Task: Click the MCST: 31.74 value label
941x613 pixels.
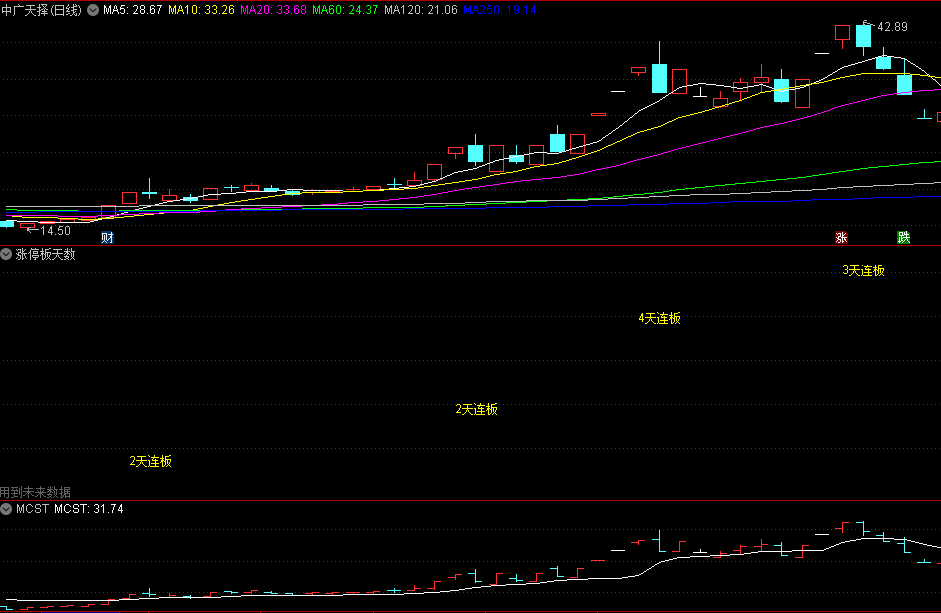Action: coord(89,509)
